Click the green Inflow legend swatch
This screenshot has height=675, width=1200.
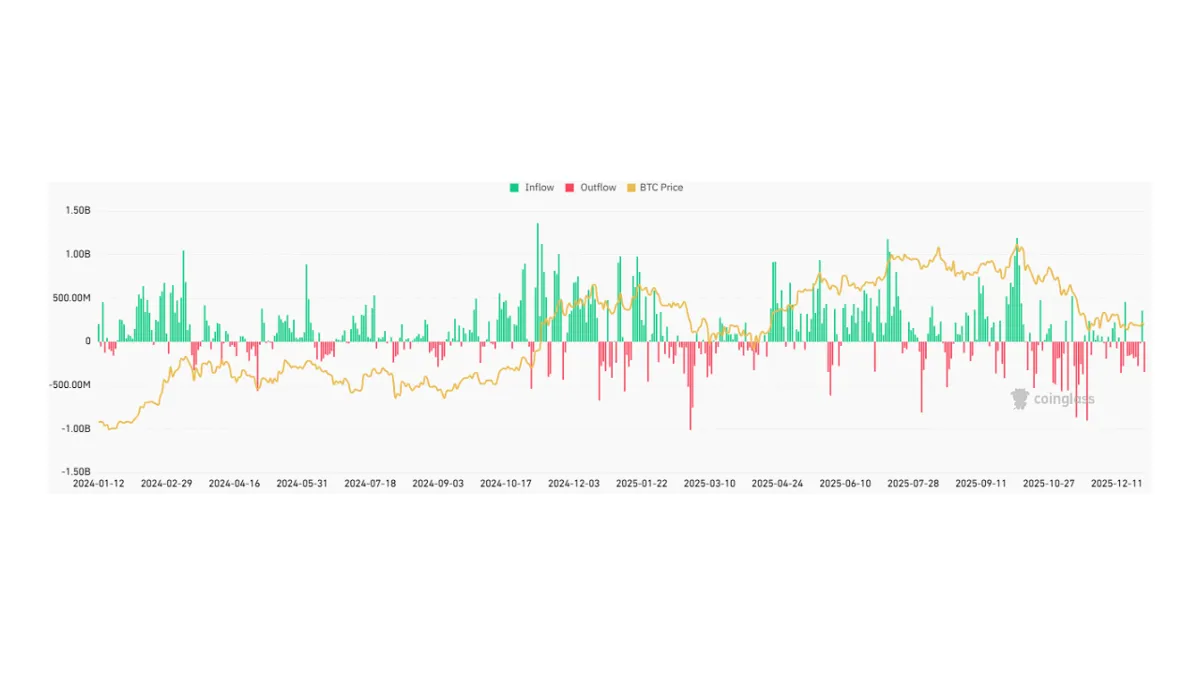[x=514, y=188]
